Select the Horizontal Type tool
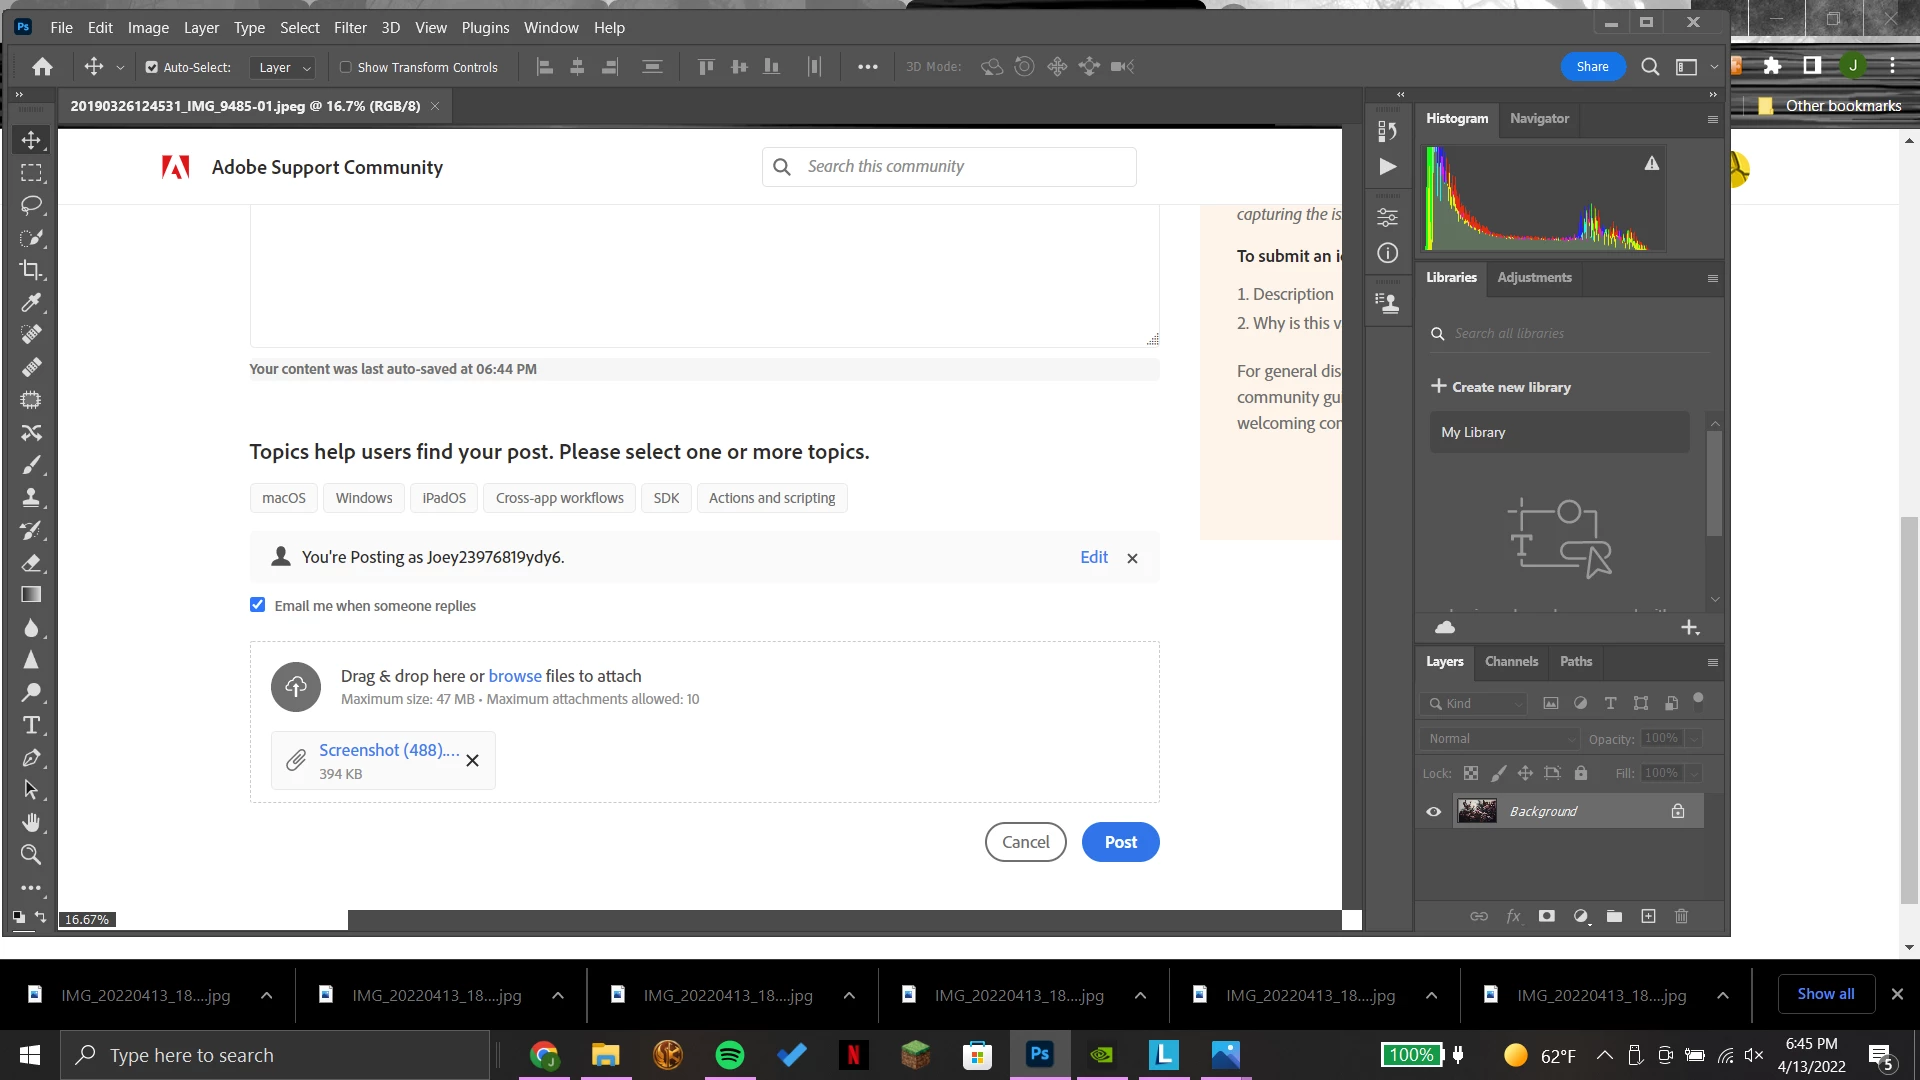This screenshot has width=1920, height=1080. click(x=31, y=725)
